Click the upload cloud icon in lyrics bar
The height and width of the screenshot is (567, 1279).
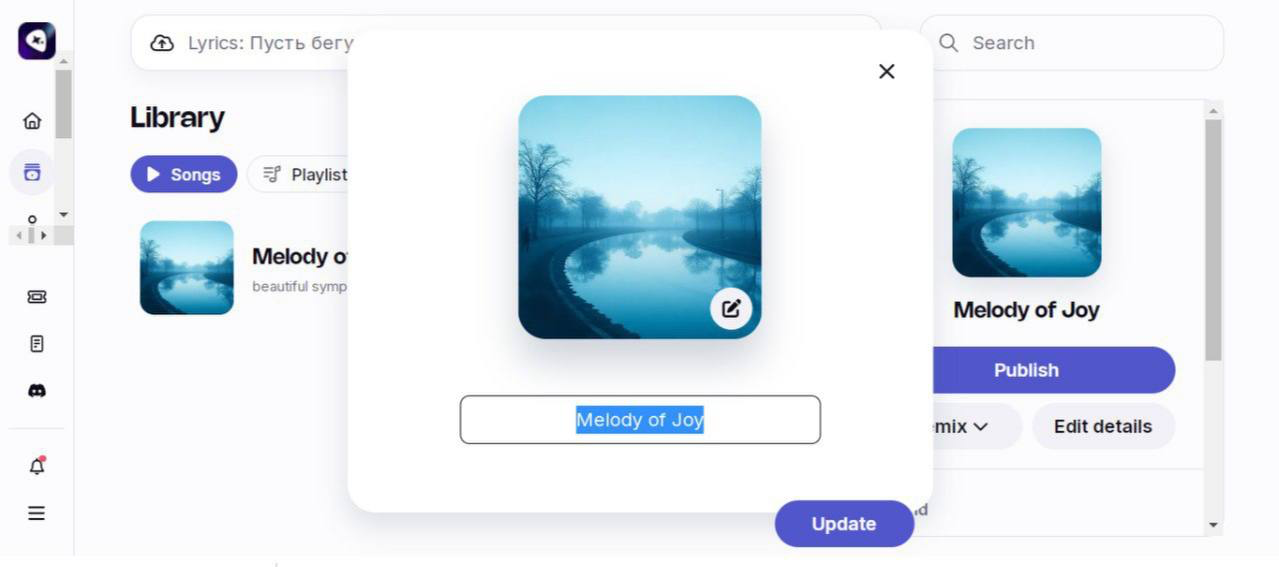pyautogui.click(x=162, y=43)
